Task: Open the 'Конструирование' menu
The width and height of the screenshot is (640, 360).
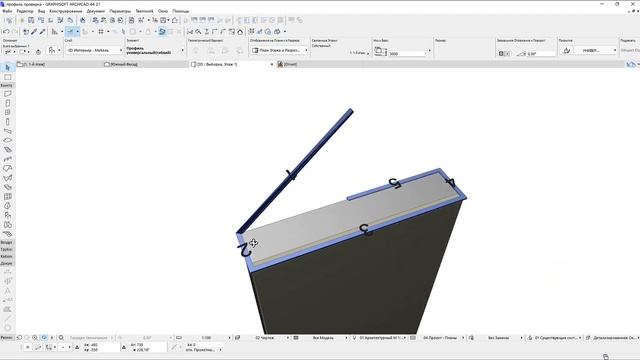Action: tap(66, 11)
